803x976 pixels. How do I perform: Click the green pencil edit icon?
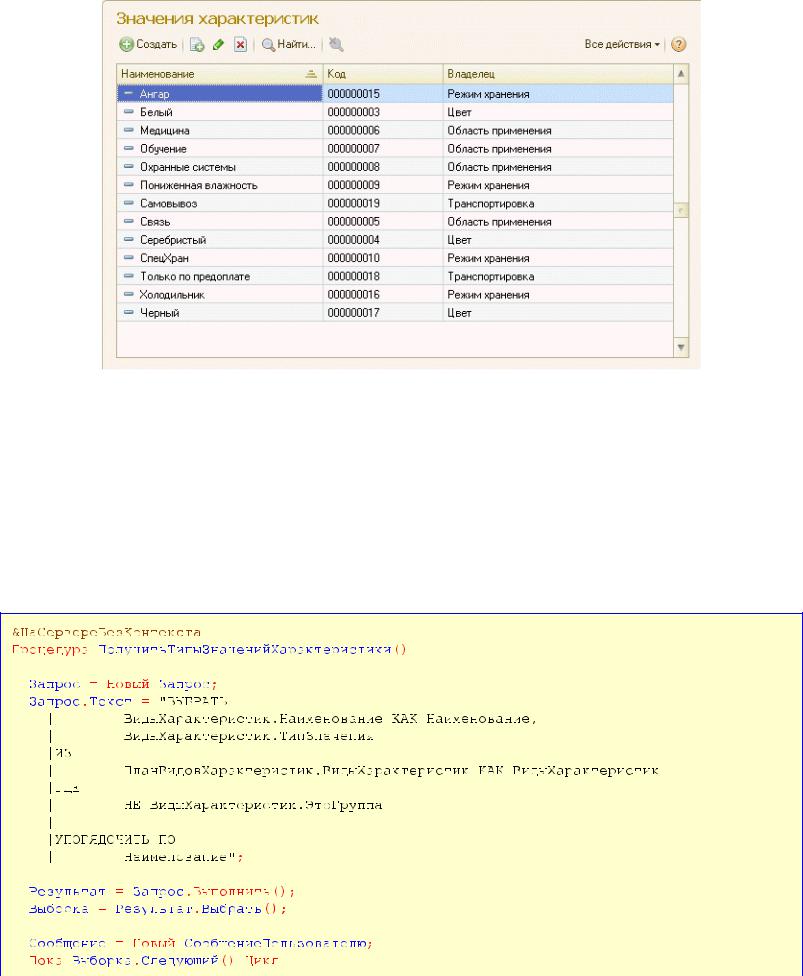pos(218,44)
